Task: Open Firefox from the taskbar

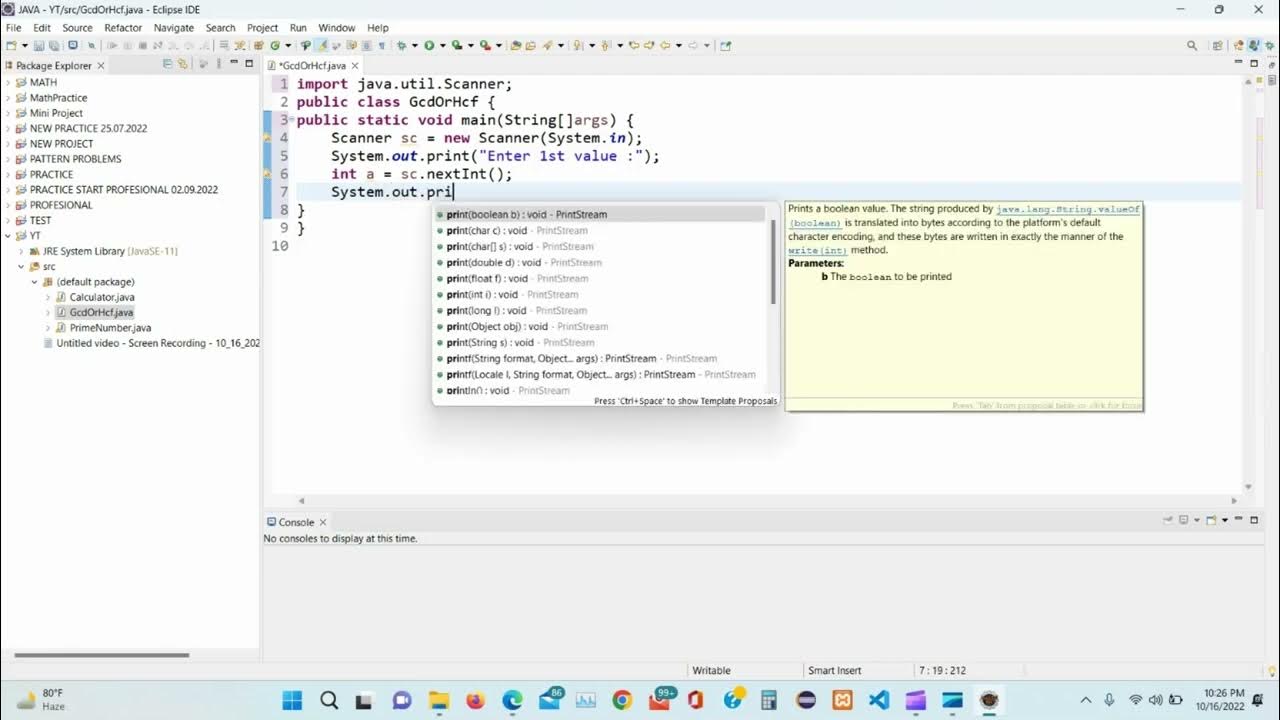Action: (475, 700)
